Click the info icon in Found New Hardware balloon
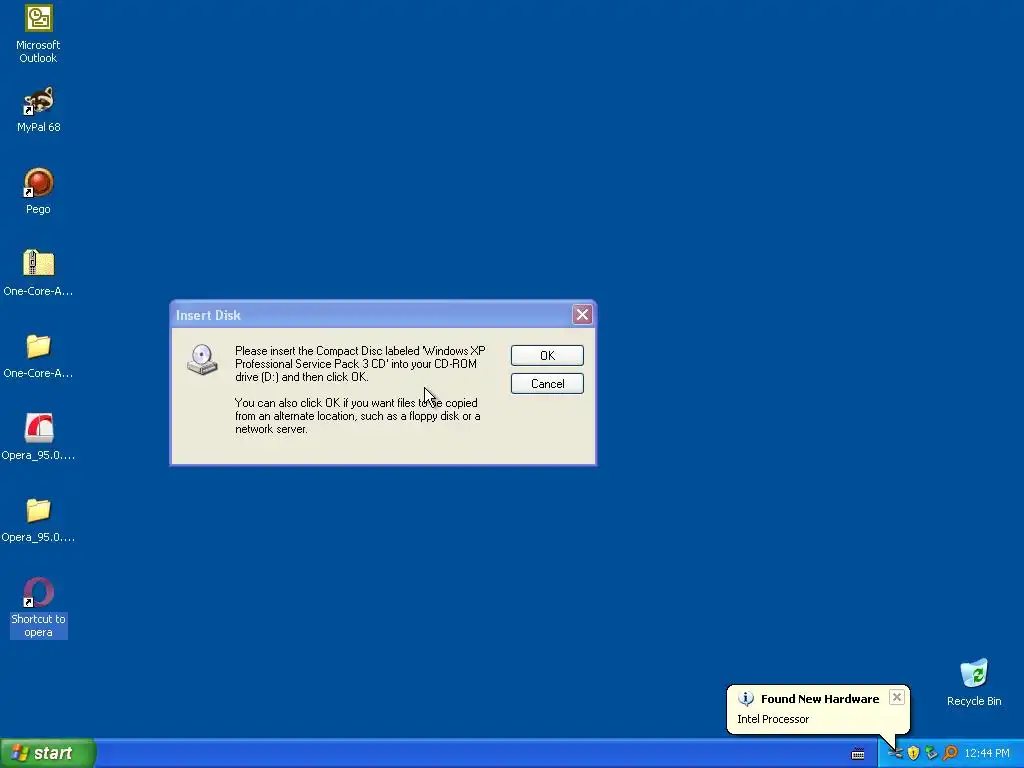Image resolution: width=1024 pixels, height=768 pixels. [x=746, y=699]
